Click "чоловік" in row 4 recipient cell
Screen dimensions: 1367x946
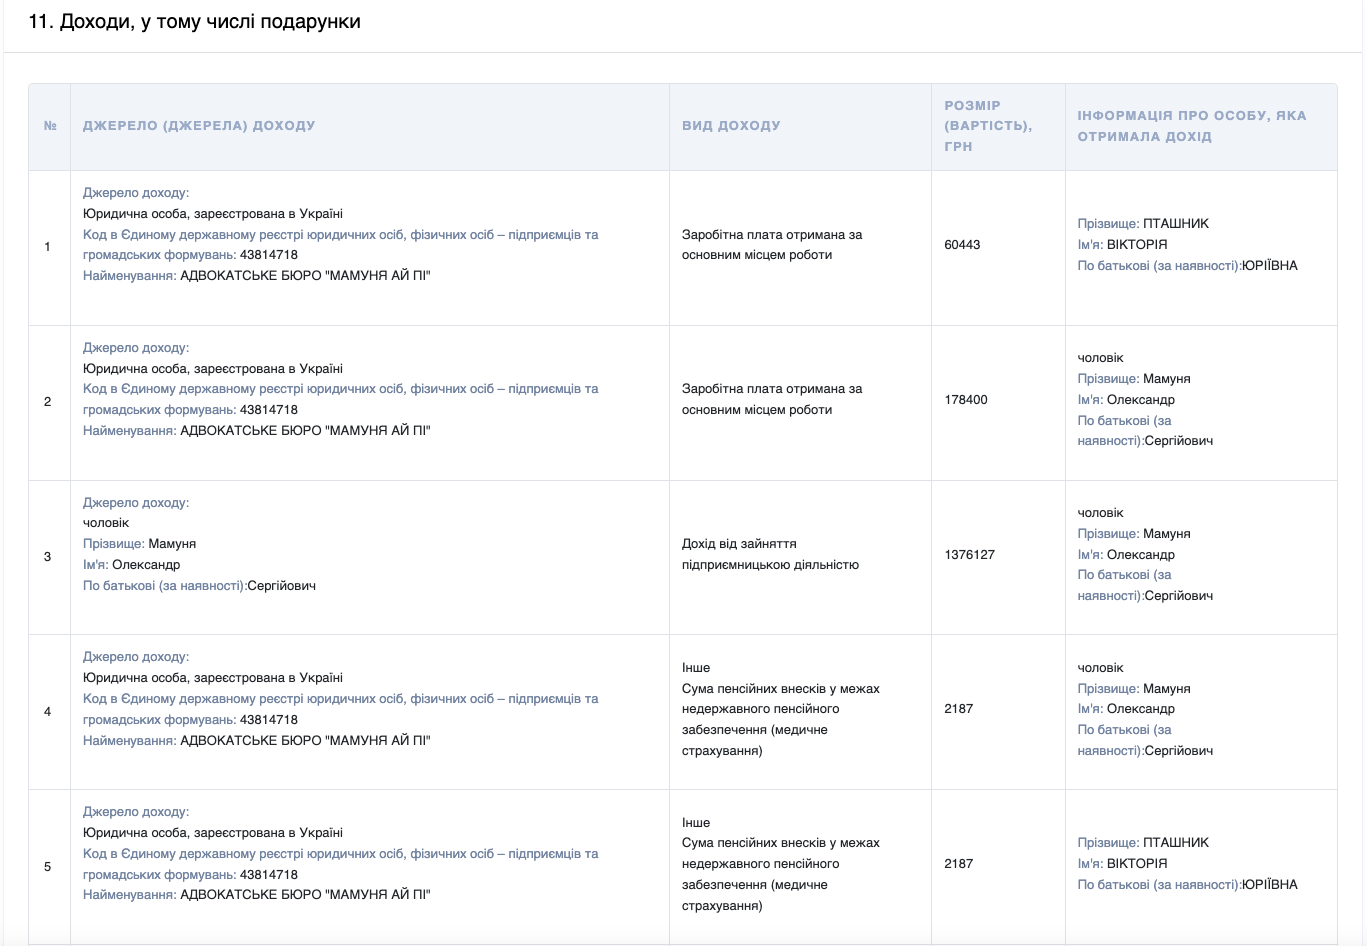(x=1100, y=668)
